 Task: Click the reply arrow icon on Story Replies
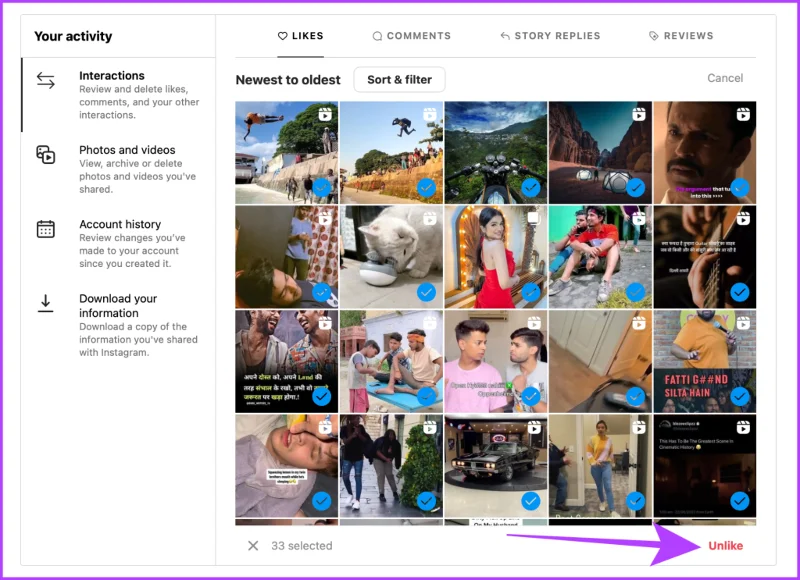(x=505, y=36)
